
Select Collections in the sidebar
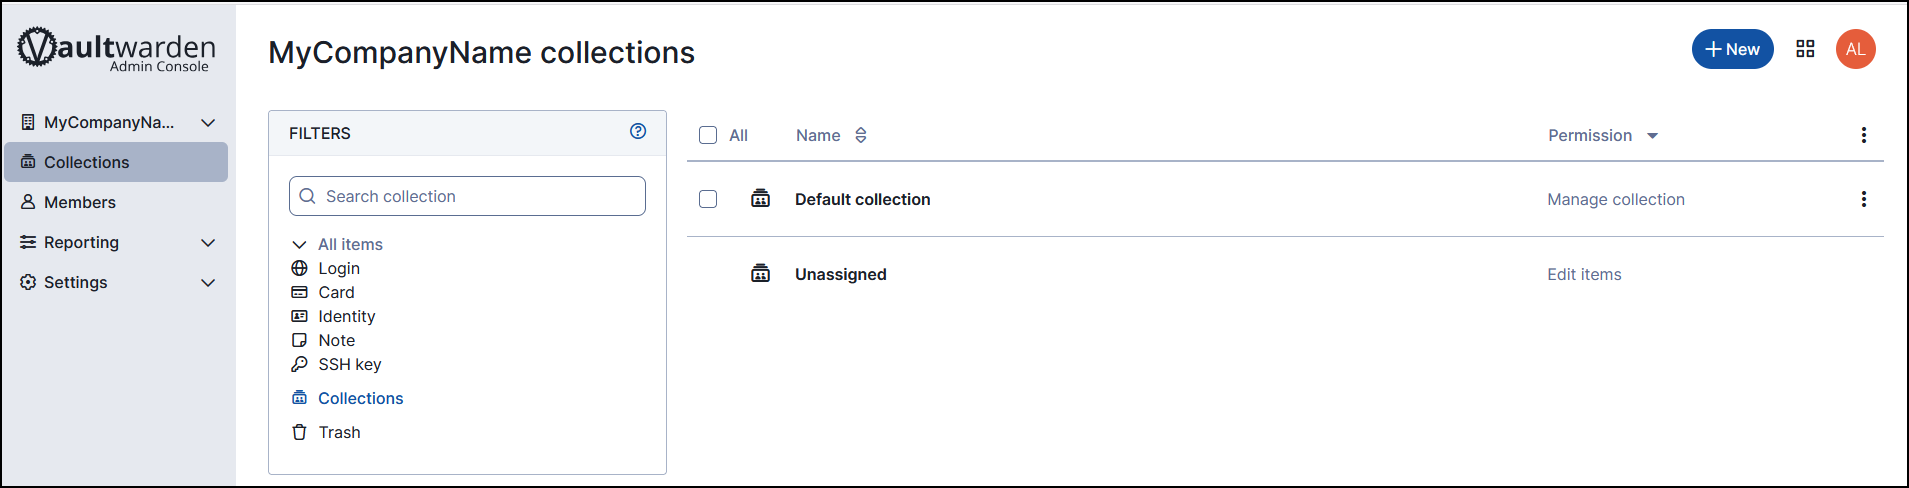87,162
